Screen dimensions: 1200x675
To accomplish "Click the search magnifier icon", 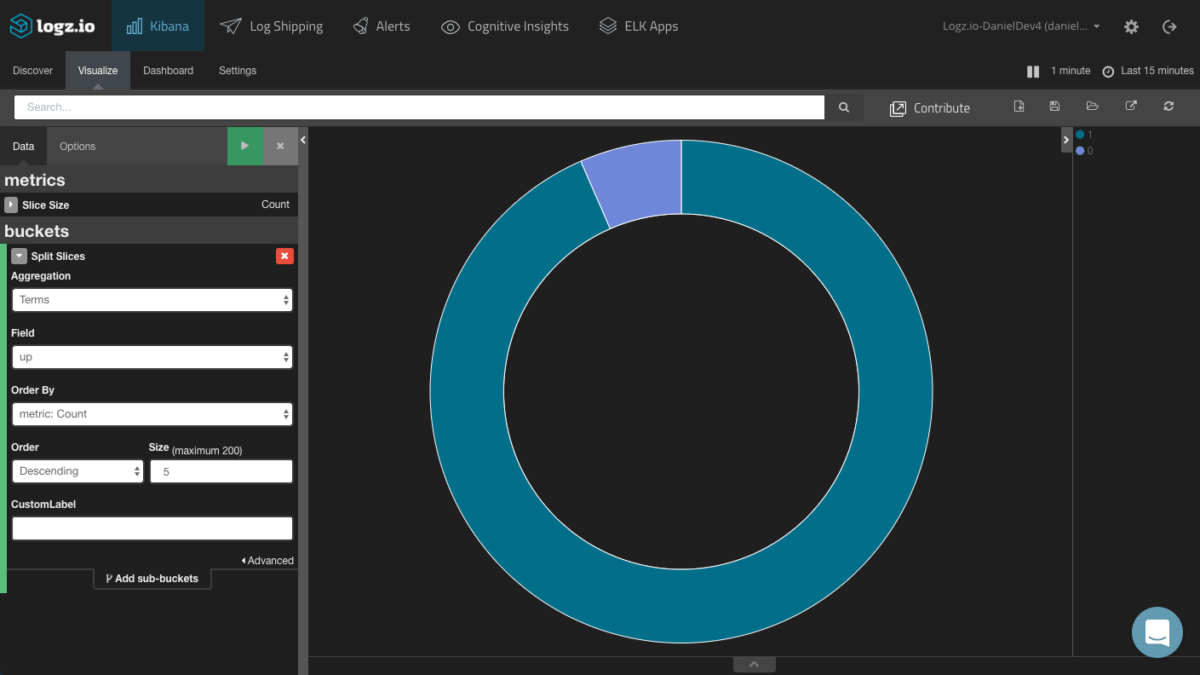I will click(x=843, y=106).
